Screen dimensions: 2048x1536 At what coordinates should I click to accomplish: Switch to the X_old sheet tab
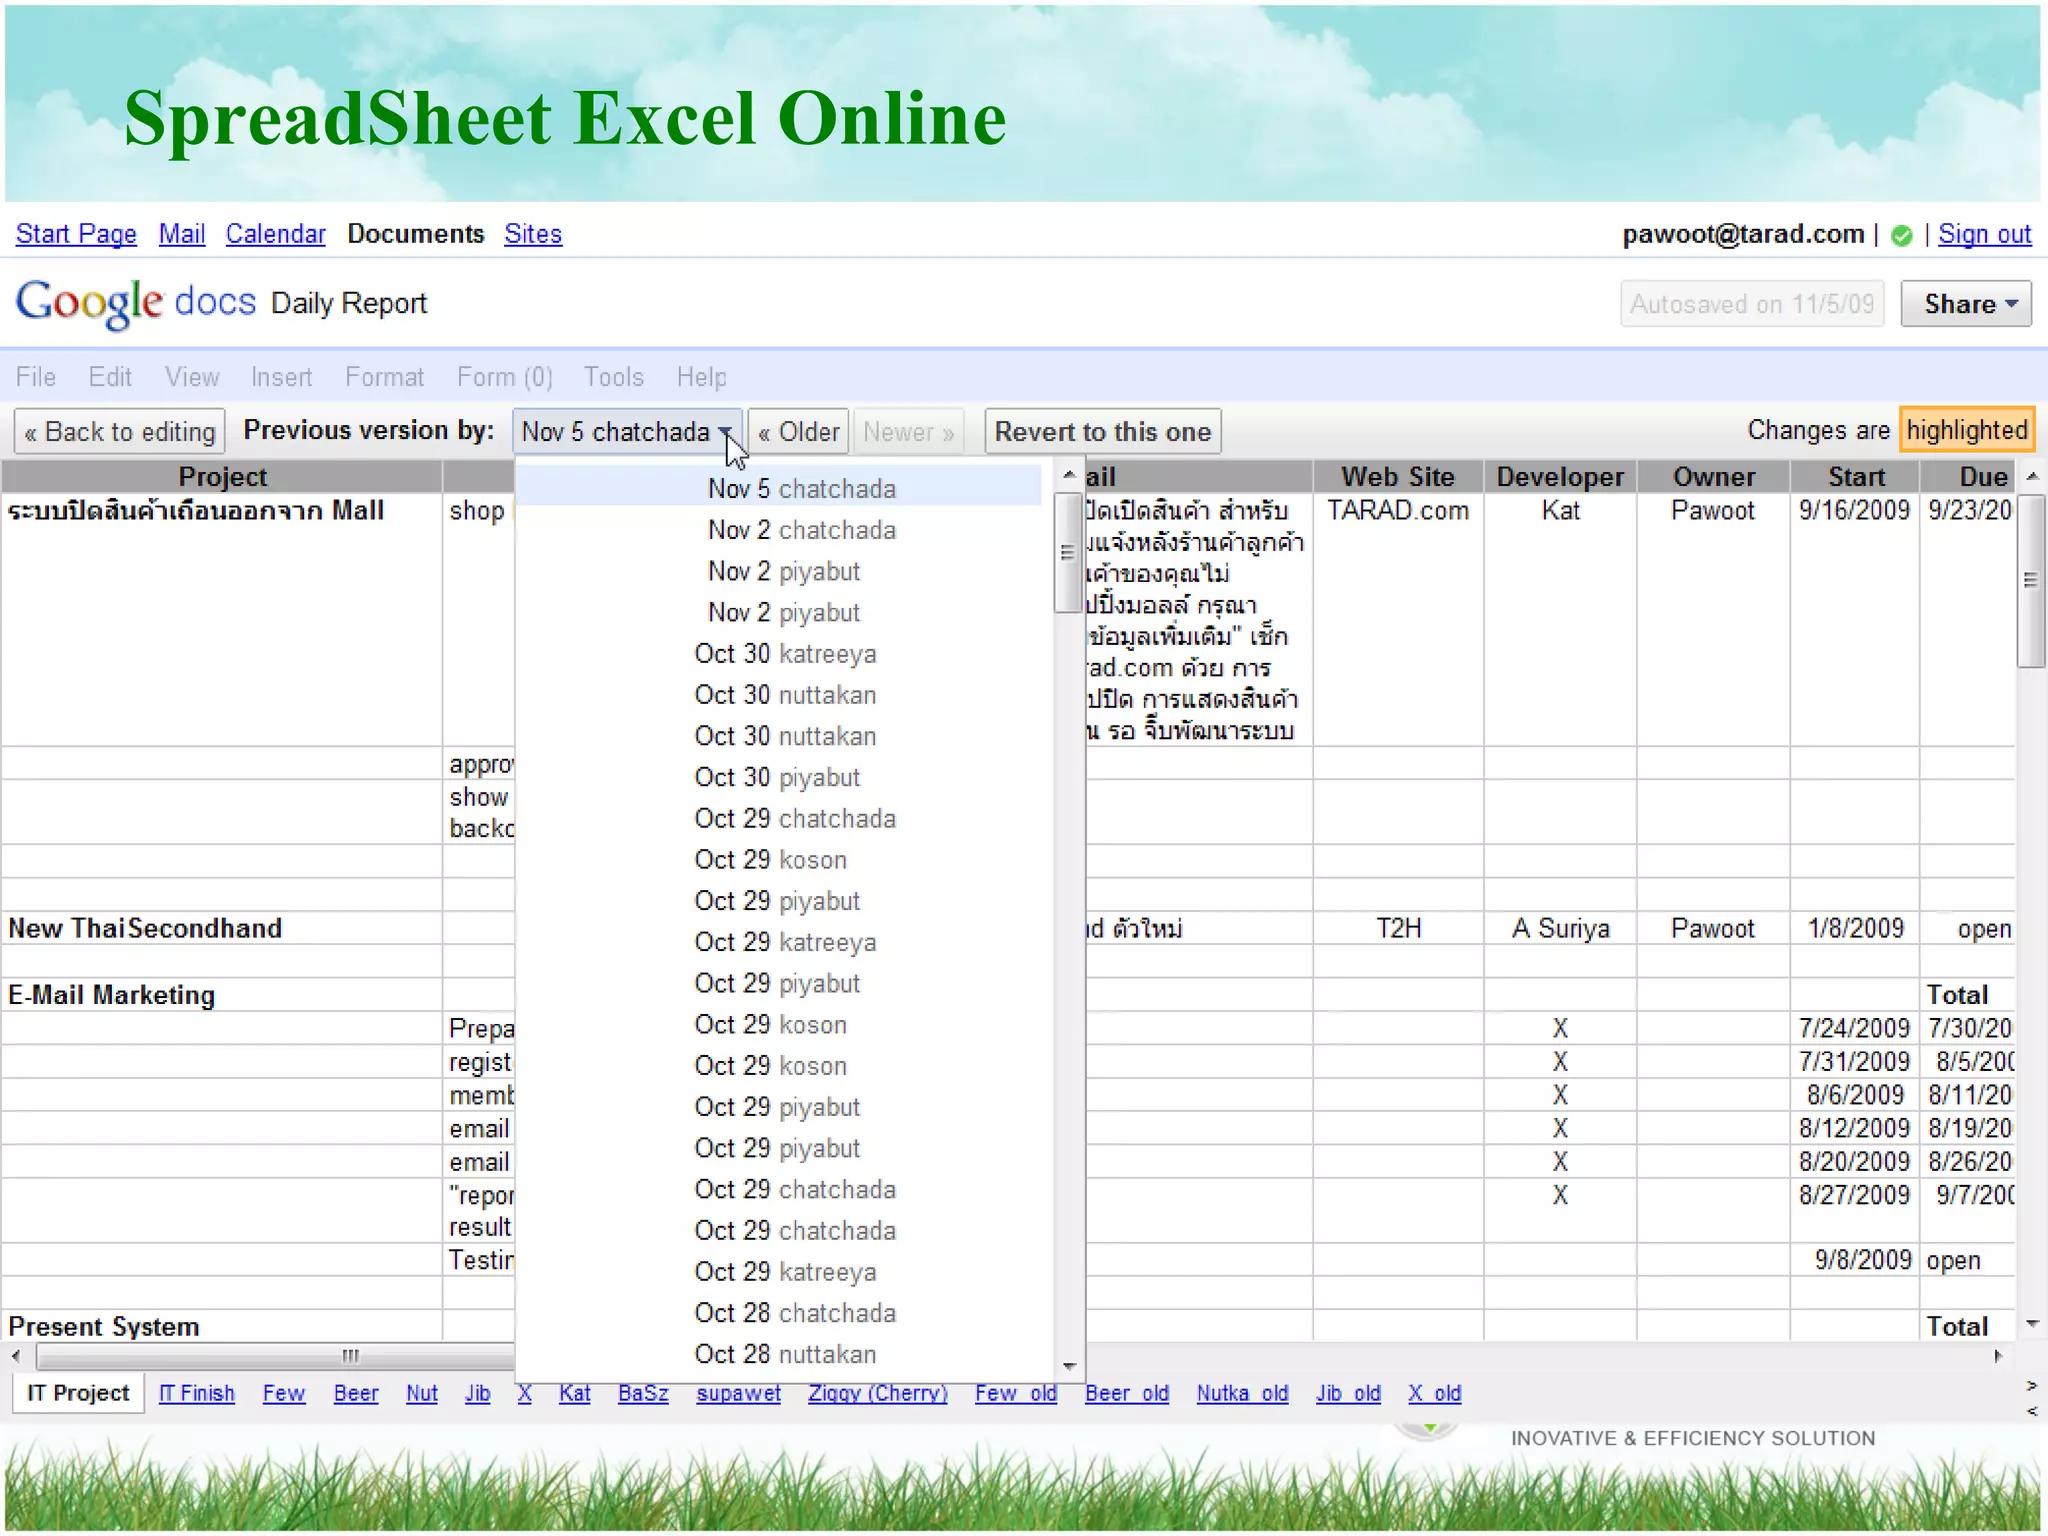tap(1434, 1393)
